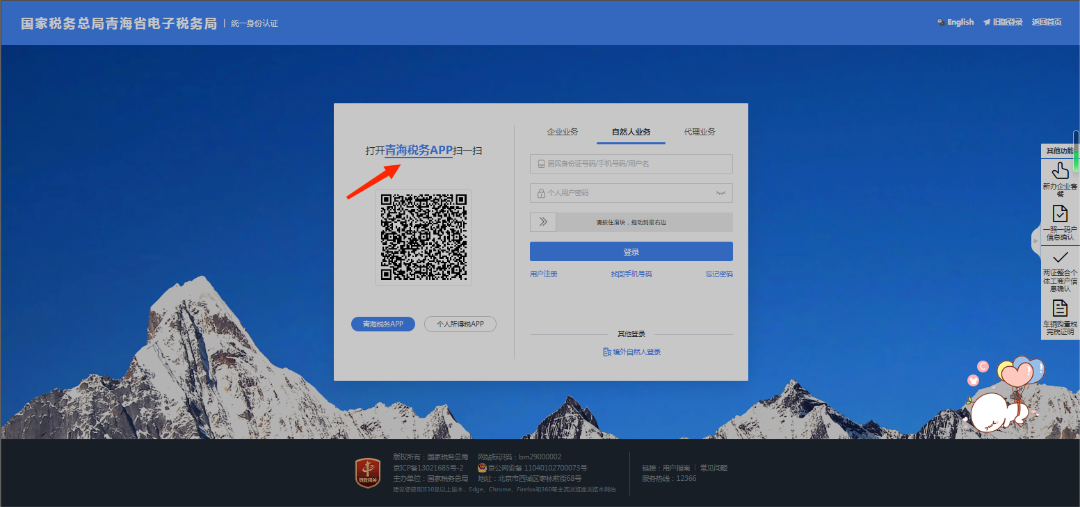Switch language via the English link

pyautogui.click(x=955, y=22)
